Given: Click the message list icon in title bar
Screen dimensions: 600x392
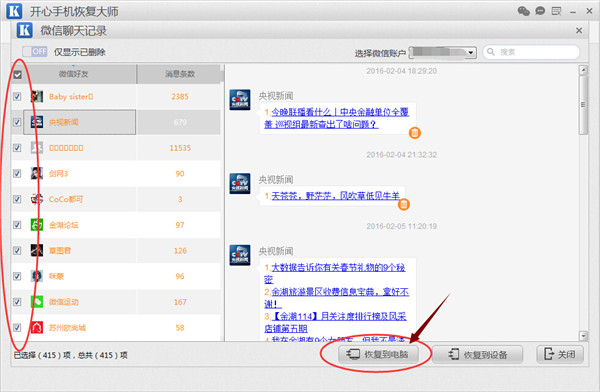Looking at the screenshot, I should 556,11.
